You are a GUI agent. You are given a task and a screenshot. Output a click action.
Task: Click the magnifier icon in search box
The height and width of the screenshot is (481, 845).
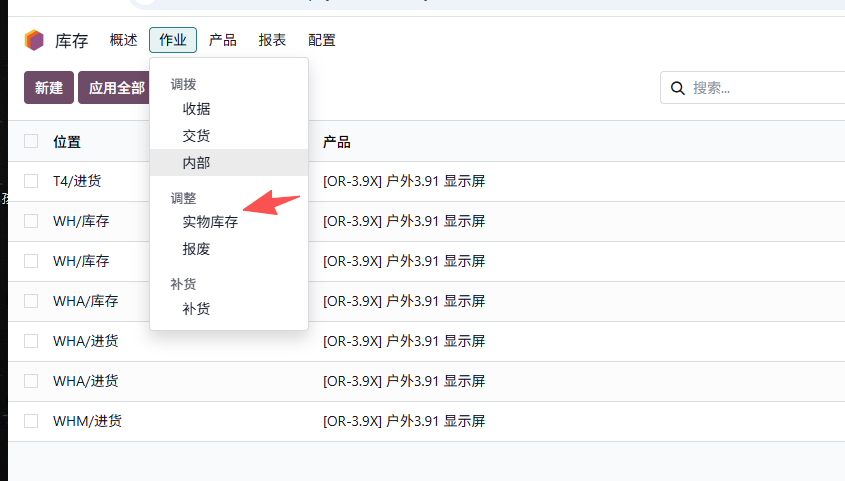[678, 88]
